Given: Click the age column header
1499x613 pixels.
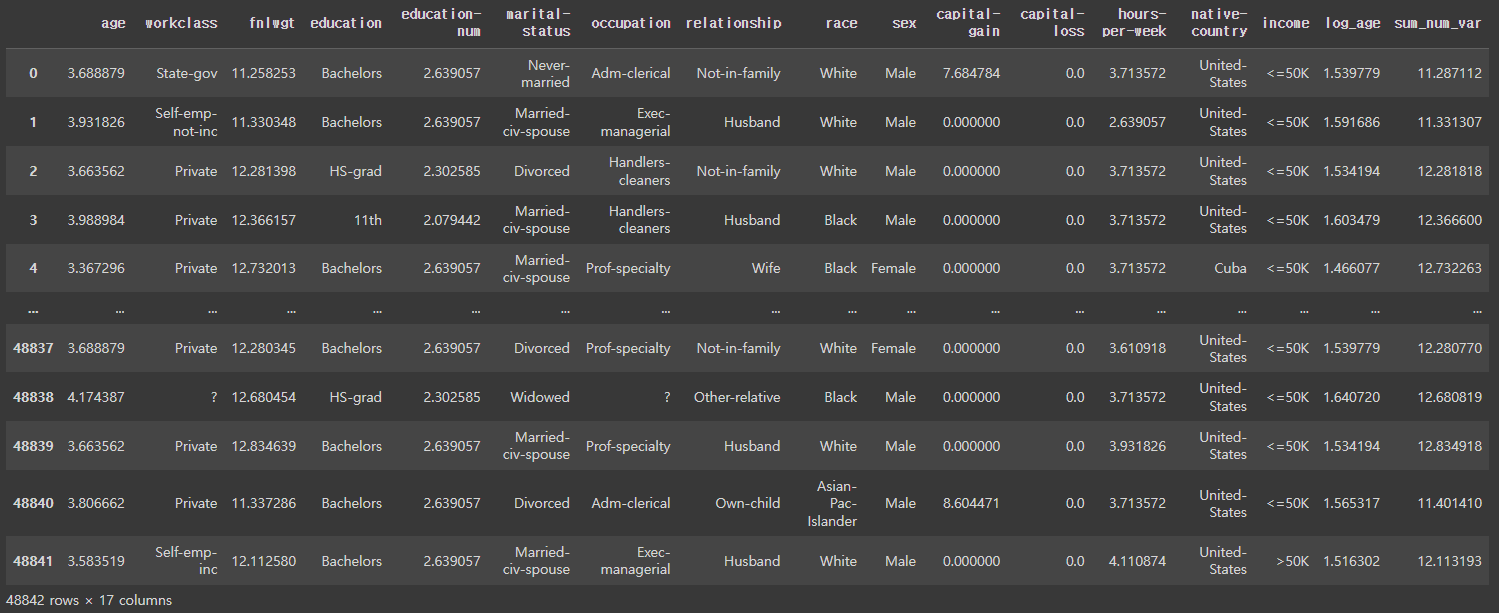Looking at the screenshot, I should click(113, 23).
